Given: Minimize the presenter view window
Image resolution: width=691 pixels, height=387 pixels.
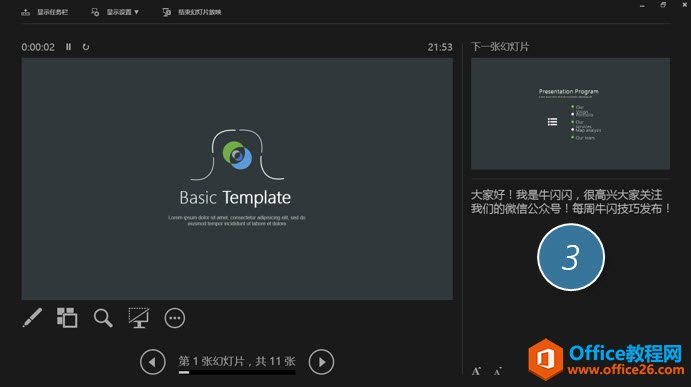Looking at the screenshot, I should (x=642, y=5).
